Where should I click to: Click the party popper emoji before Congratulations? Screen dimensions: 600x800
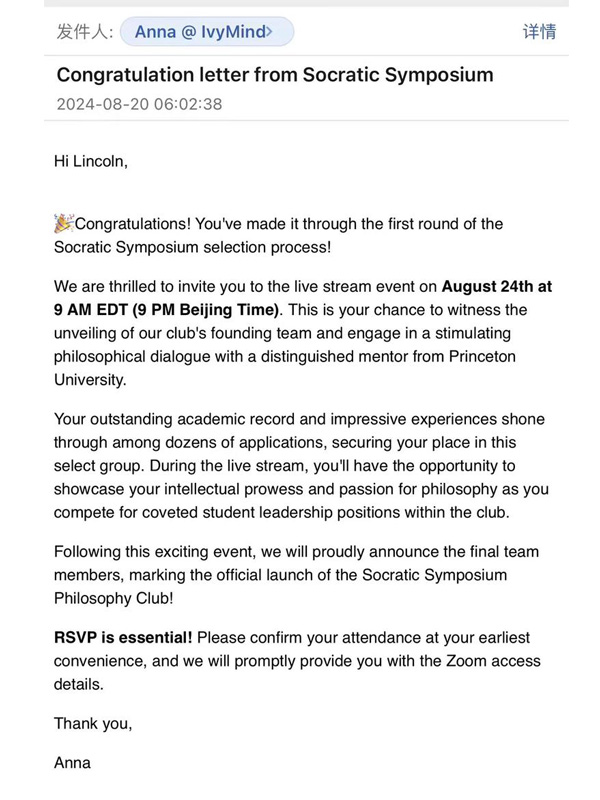tap(64, 223)
